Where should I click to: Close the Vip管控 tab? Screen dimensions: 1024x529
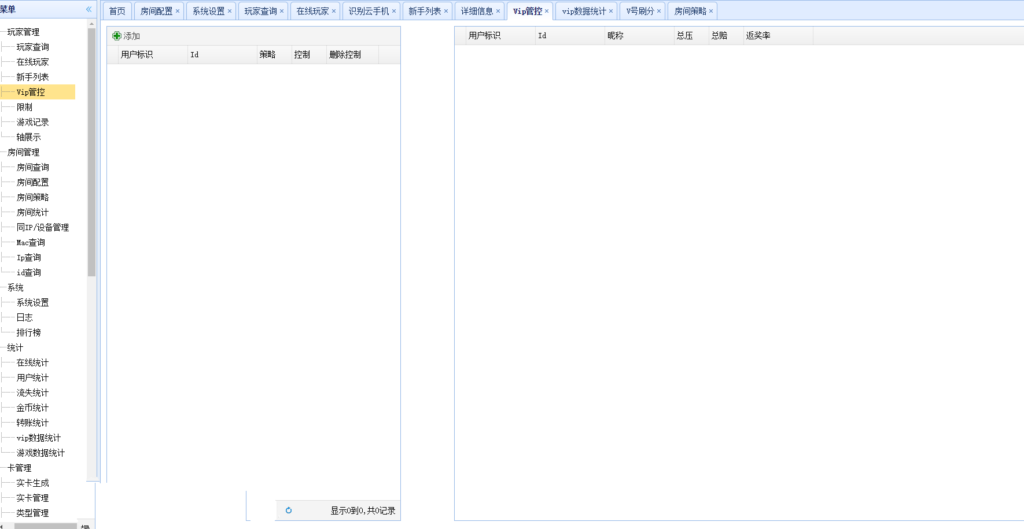pyautogui.click(x=547, y=11)
